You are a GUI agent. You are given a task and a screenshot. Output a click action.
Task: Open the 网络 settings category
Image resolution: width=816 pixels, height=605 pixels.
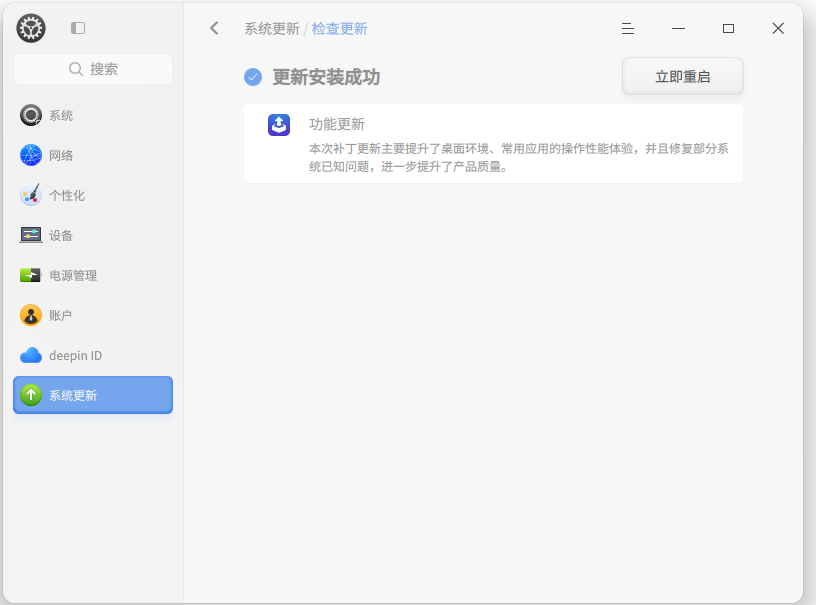coord(93,155)
